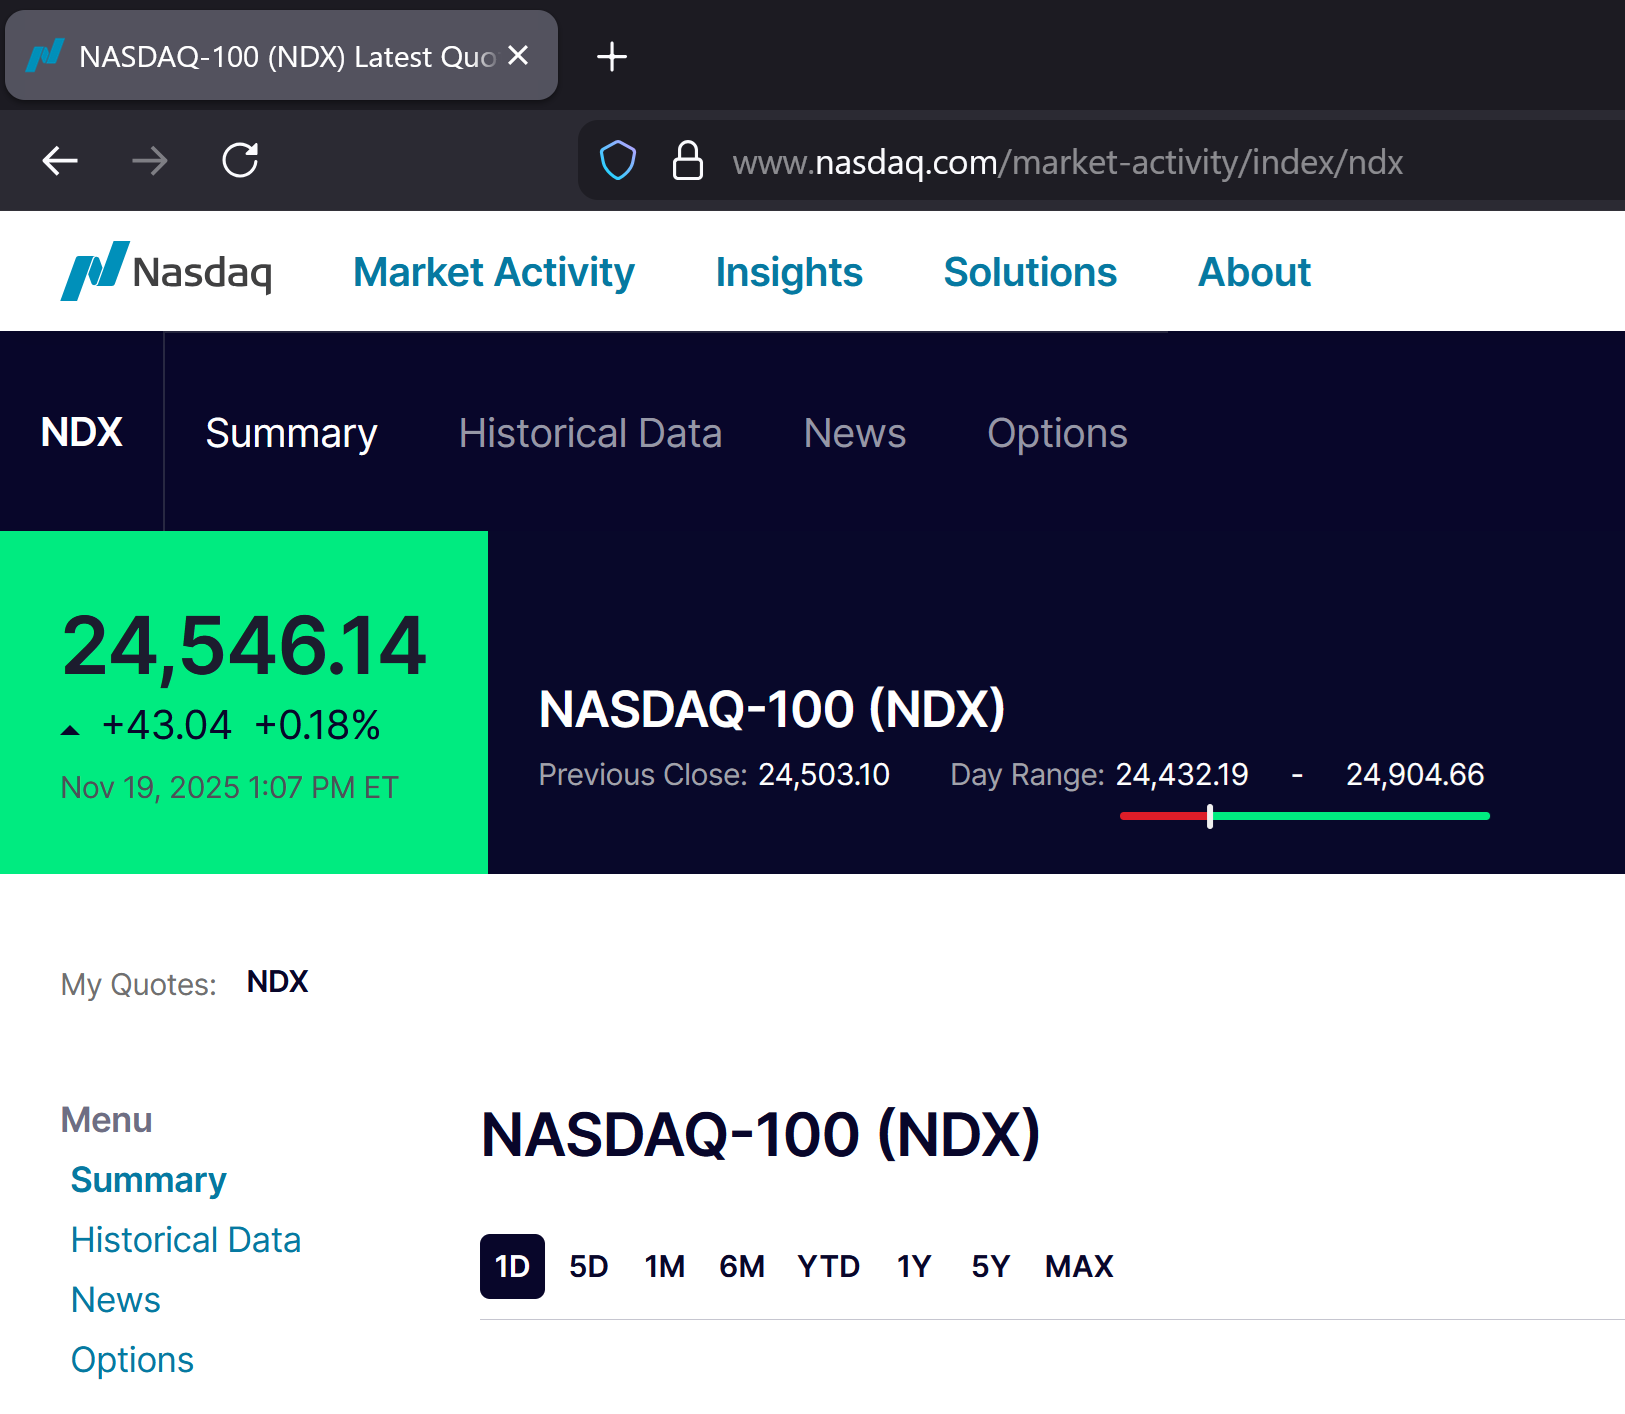The width and height of the screenshot is (1625, 1414).
Task: Open the tracking protection shield icon
Action: pyautogui.click(x=617, y=160)
